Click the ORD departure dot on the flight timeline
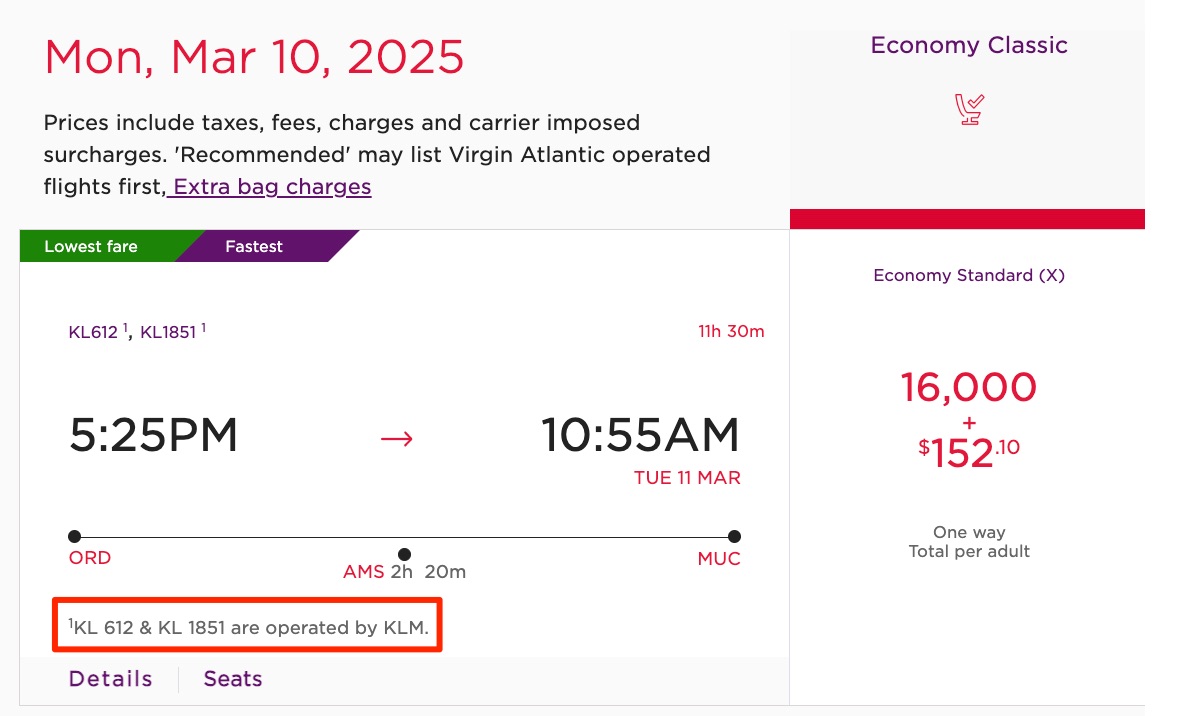The image size is (1186, 716). click(x=75, y=536)
